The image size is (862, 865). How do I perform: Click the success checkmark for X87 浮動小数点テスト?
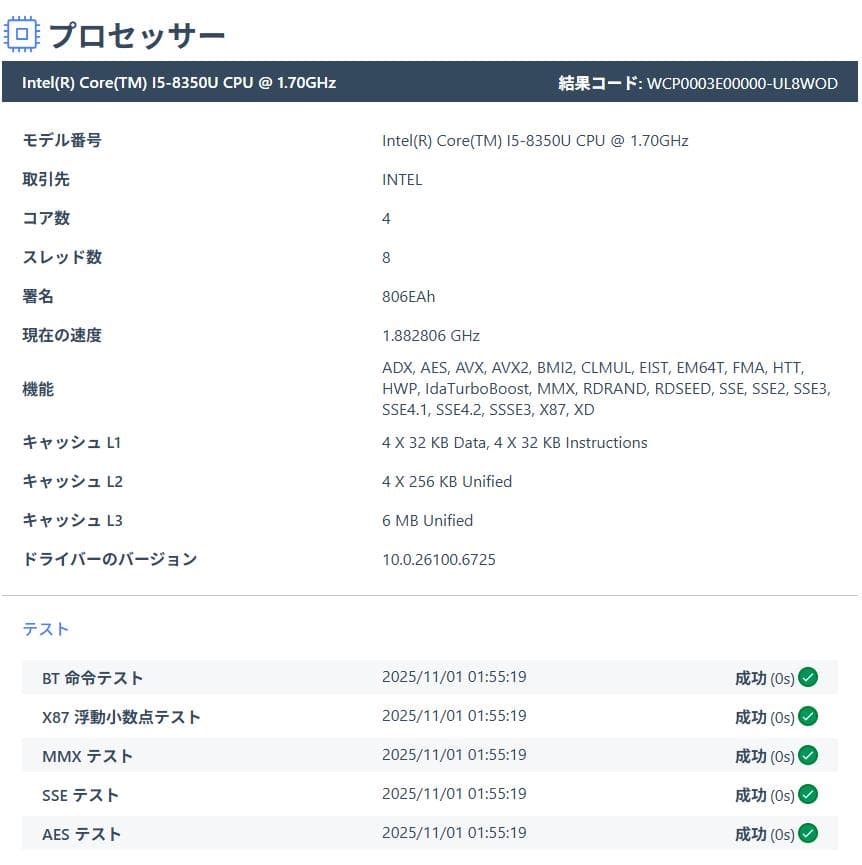806,716
